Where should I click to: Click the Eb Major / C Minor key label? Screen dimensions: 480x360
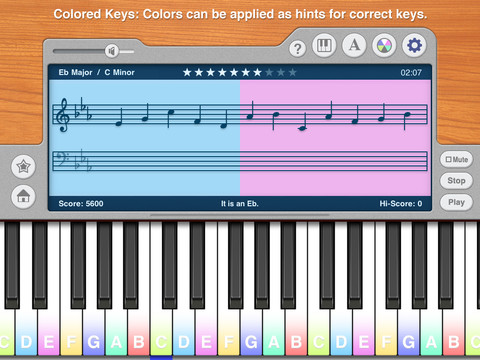point(97,72)
